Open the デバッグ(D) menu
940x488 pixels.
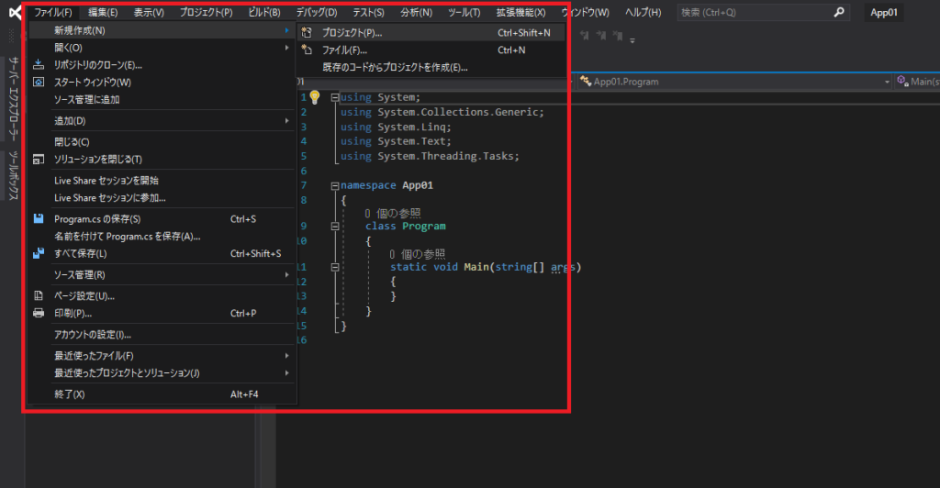tap(316, 12)
